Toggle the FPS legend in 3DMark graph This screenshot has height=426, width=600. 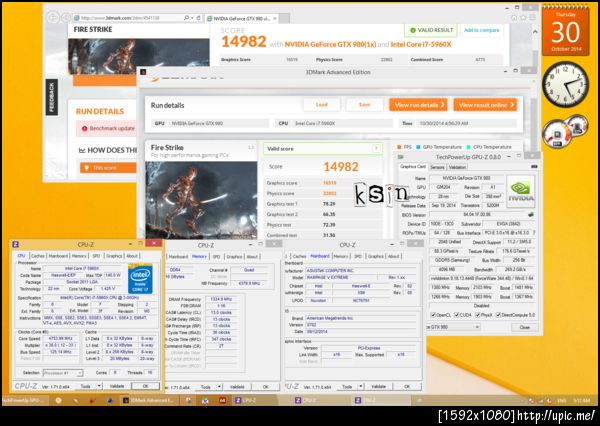tap(404, 147)
